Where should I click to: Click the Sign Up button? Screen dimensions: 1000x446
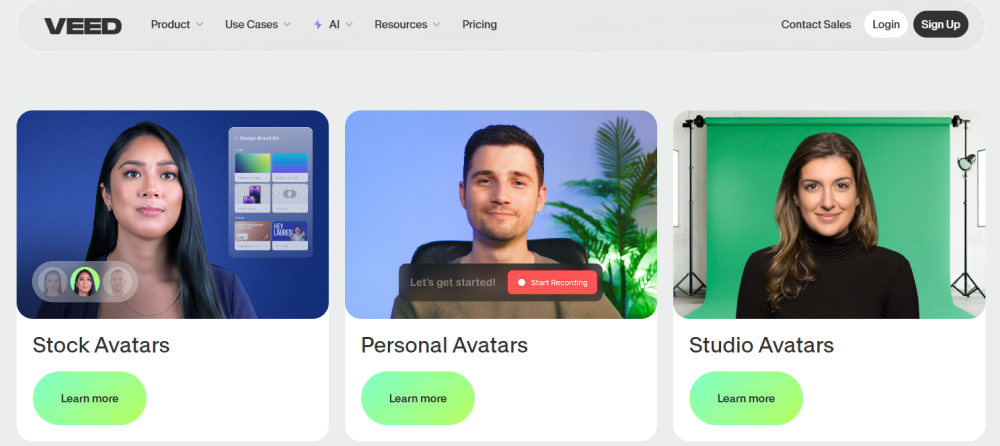click(x=941, y=24)
